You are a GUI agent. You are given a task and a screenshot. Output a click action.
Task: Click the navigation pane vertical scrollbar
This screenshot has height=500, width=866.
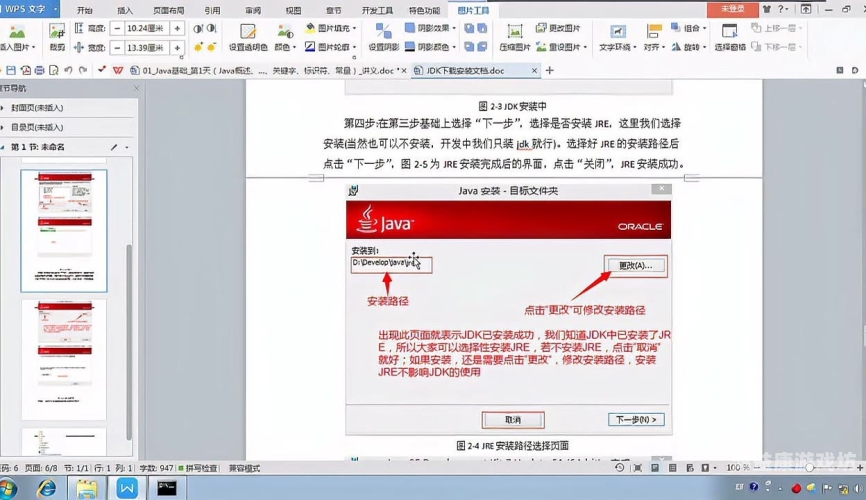tap(129, 341)
